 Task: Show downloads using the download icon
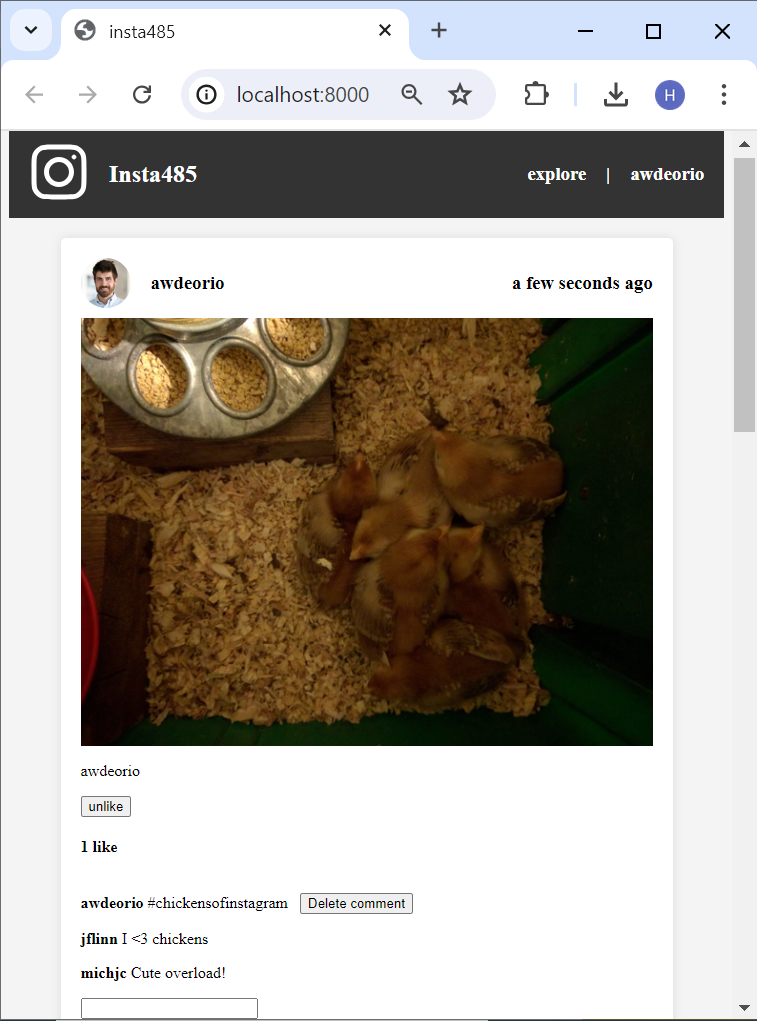click(x=616, y=95)
